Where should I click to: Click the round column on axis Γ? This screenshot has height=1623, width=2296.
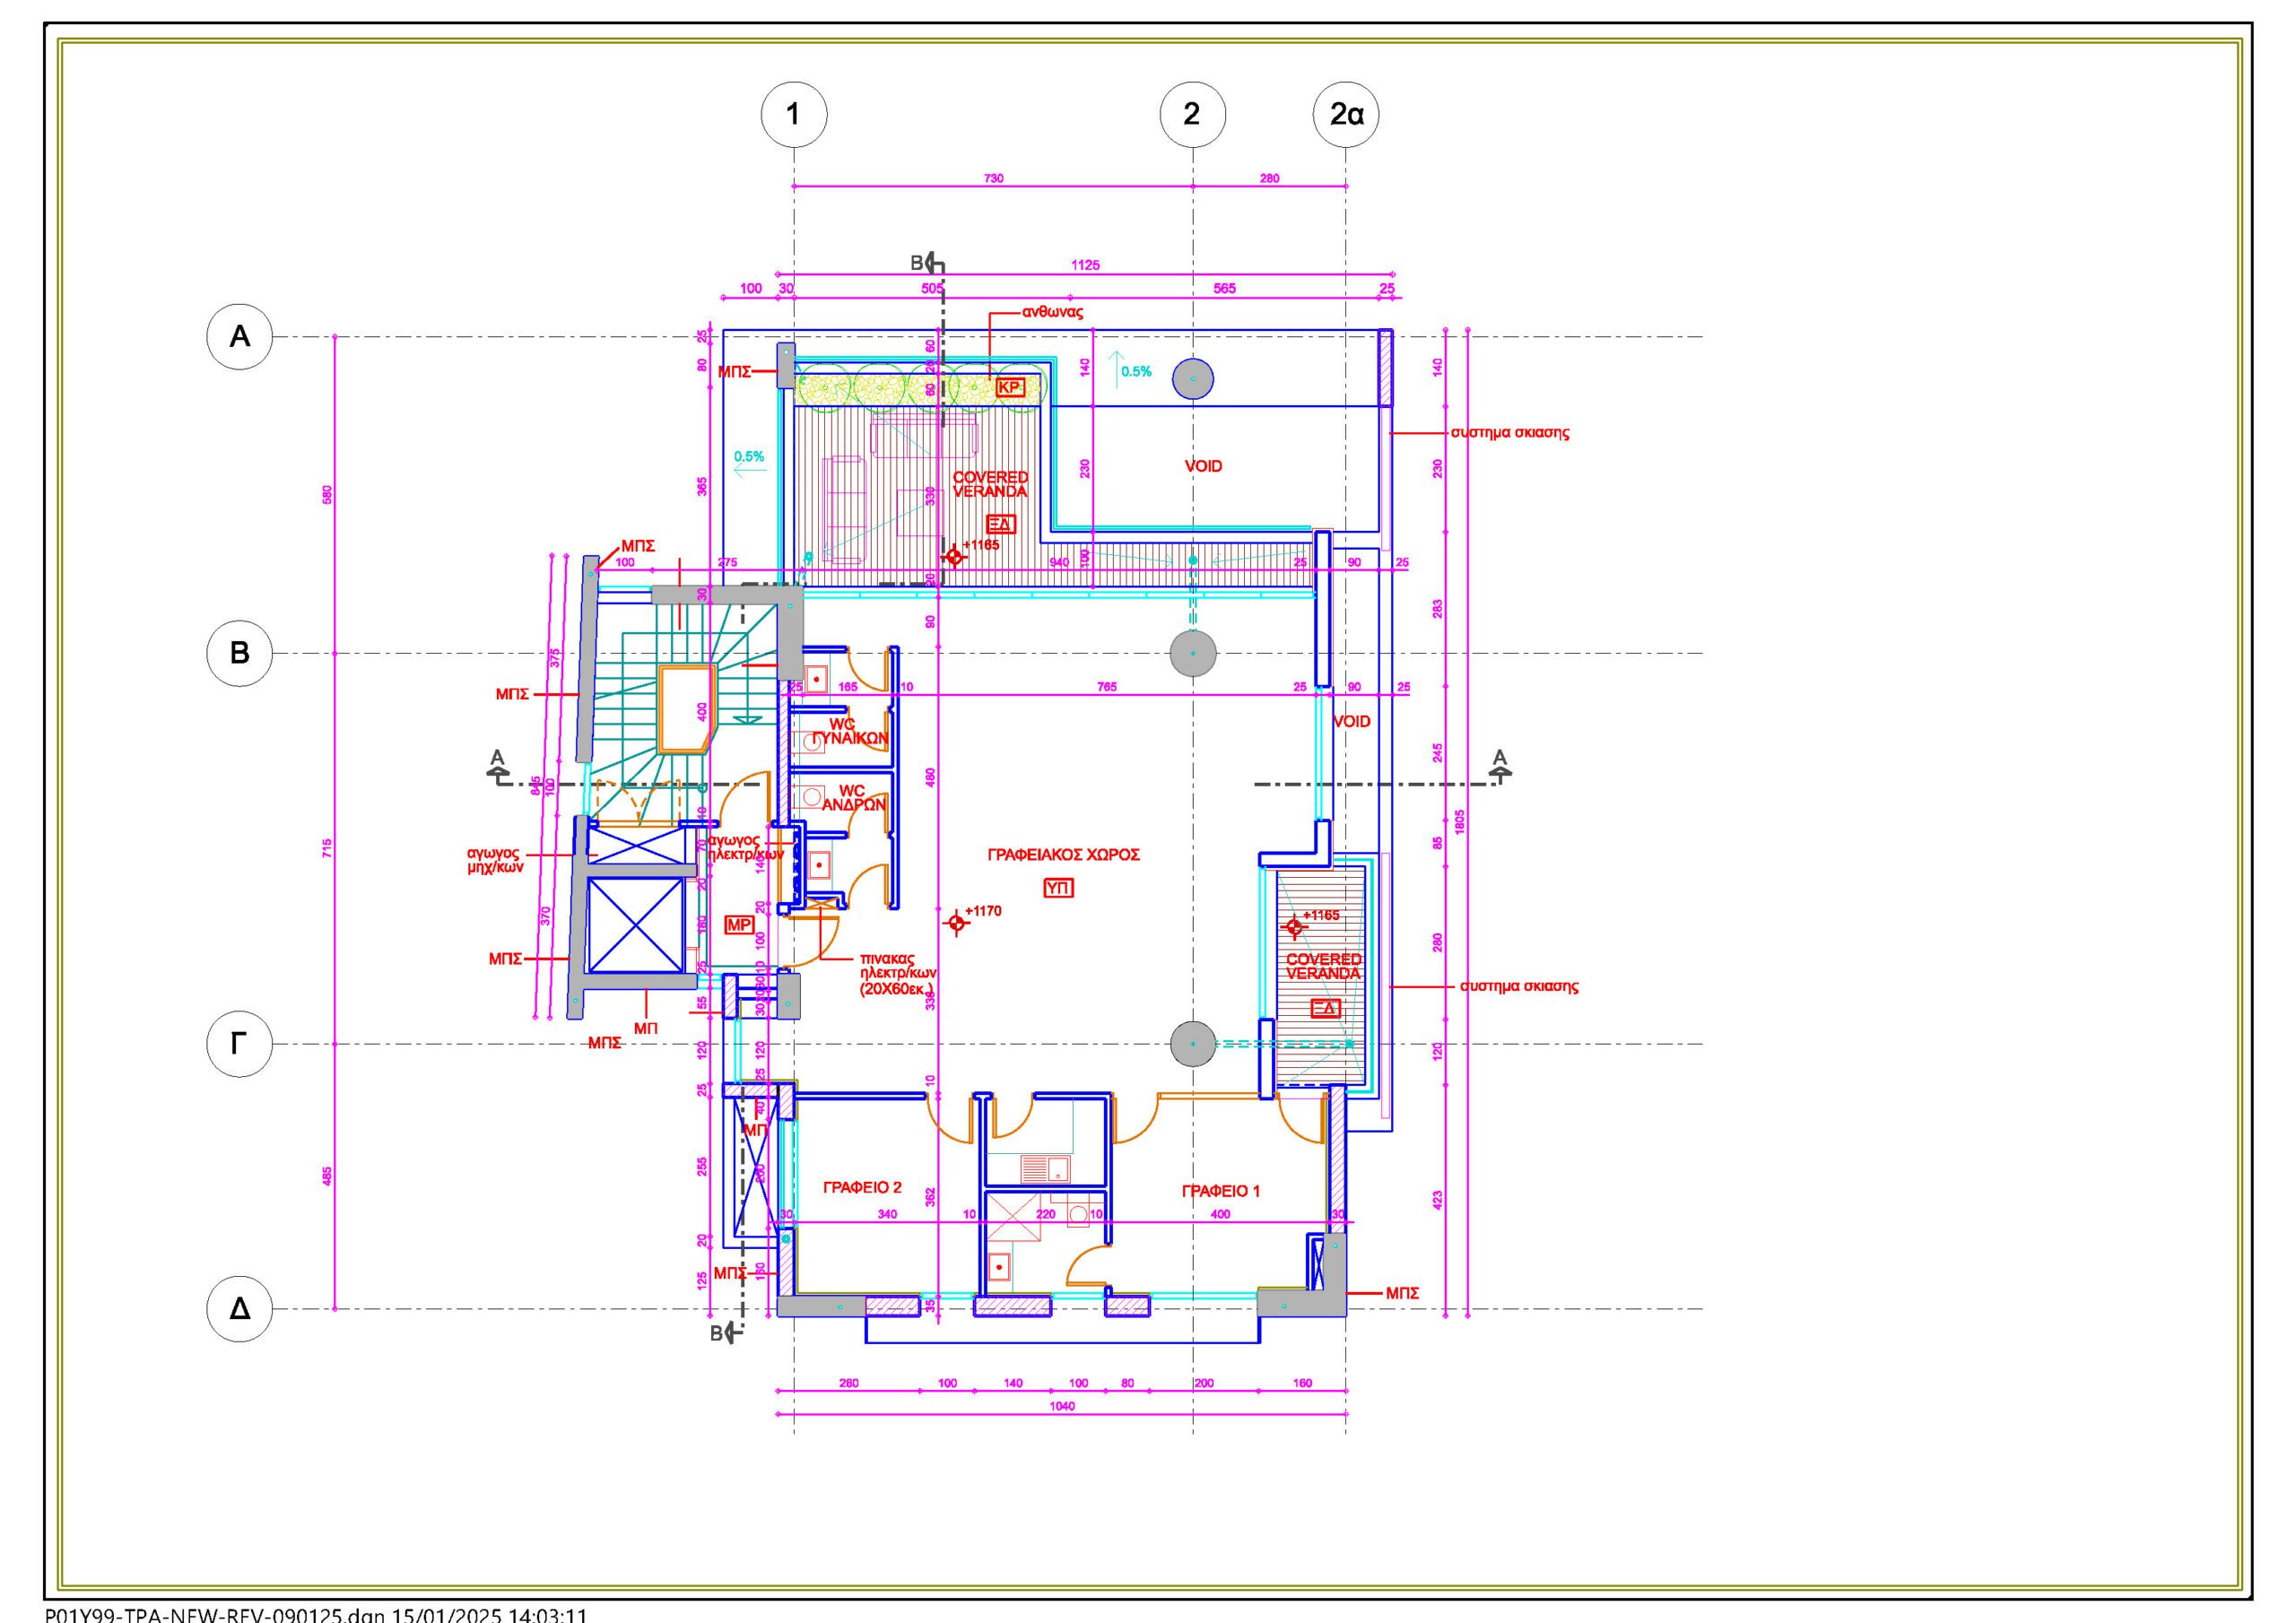1193,1044
